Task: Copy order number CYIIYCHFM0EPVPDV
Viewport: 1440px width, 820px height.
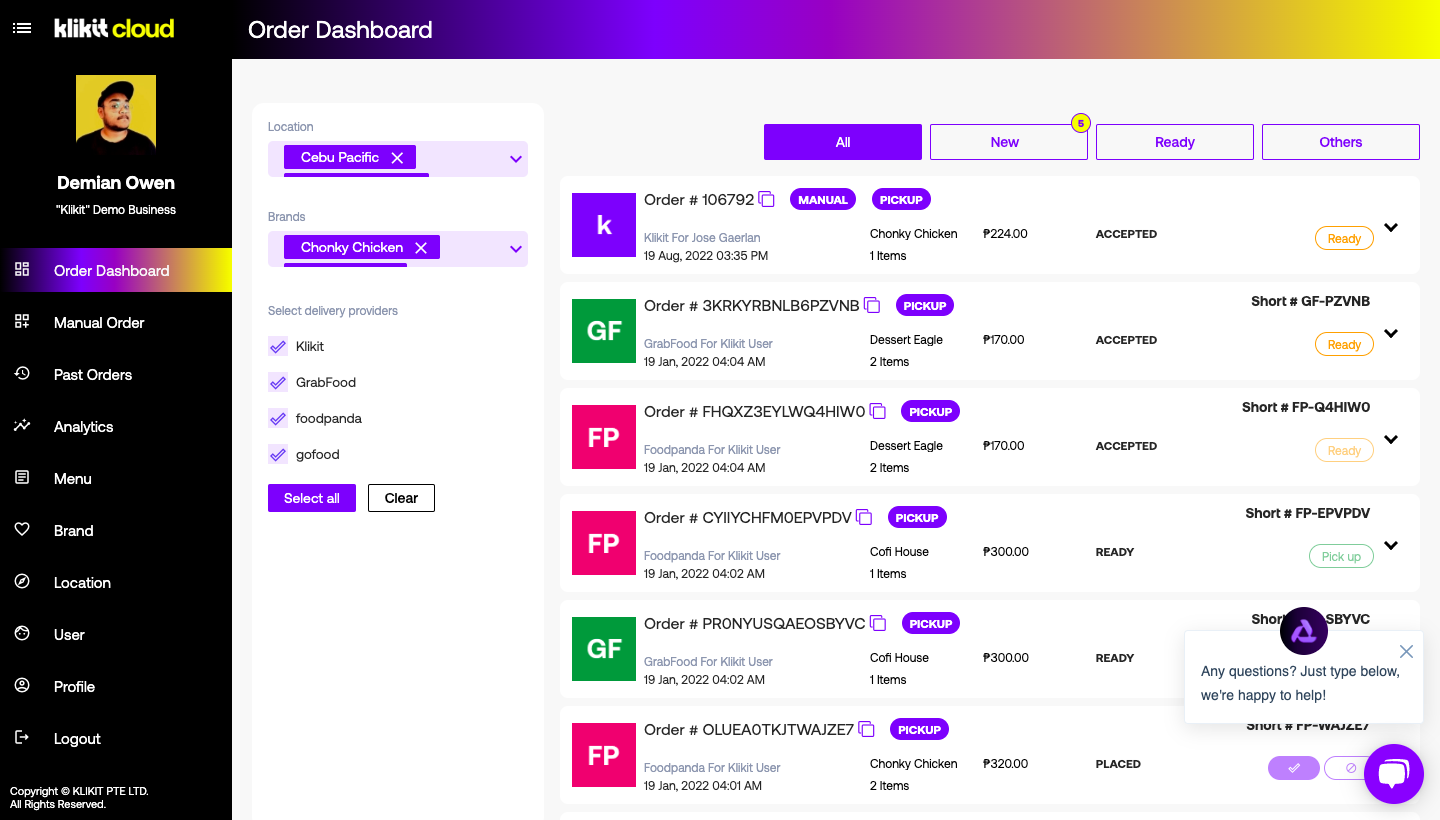Action: click(864, 517)
